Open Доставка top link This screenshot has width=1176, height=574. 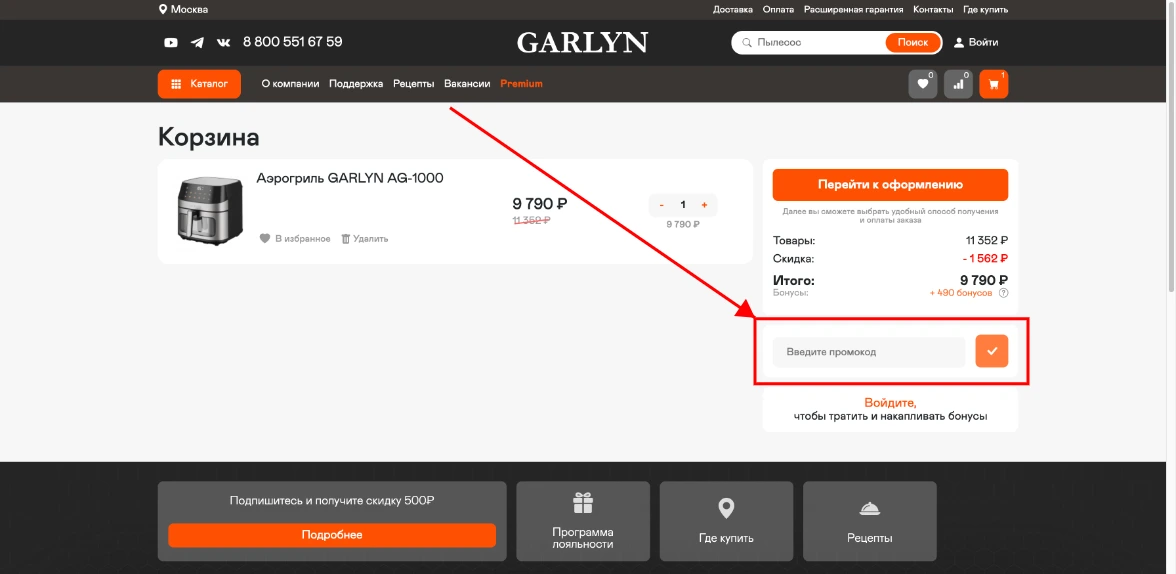[733, 10]
